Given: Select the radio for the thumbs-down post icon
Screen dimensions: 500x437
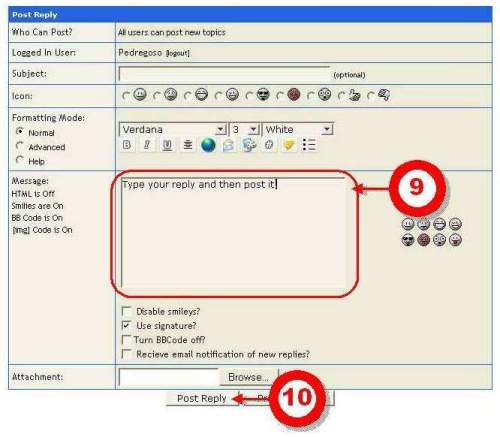Looking at the screenshot, I should pyautogui.click(x=370, y=96).
